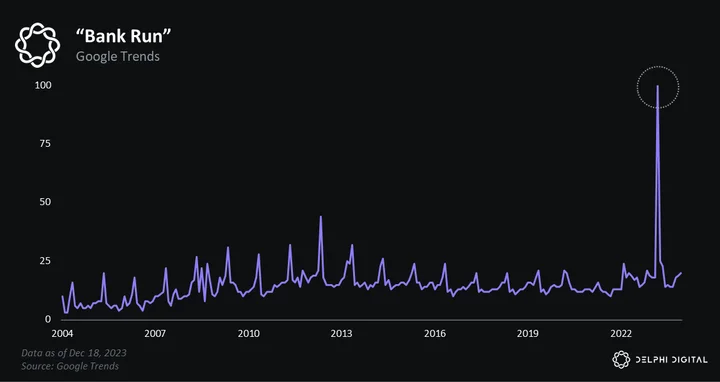
Task: Select the 25 y-axis label
Action: click(45, 261)
